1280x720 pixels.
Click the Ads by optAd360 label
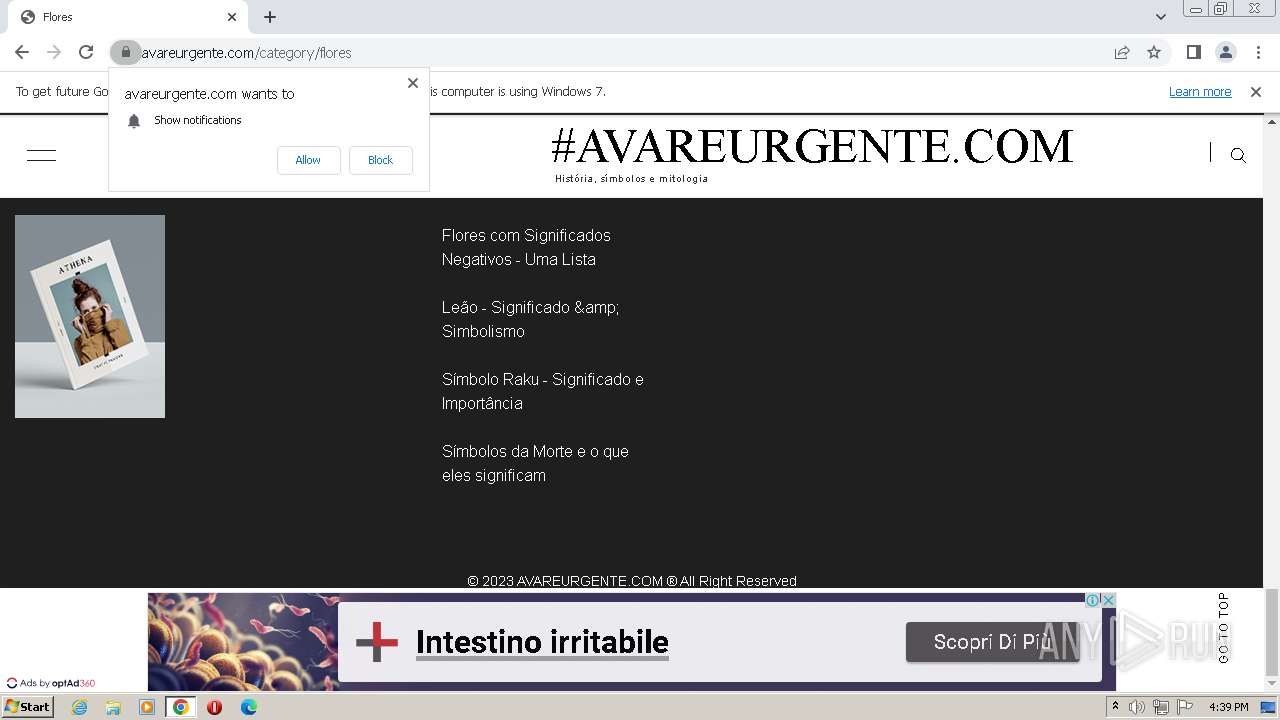coord(51,683)
